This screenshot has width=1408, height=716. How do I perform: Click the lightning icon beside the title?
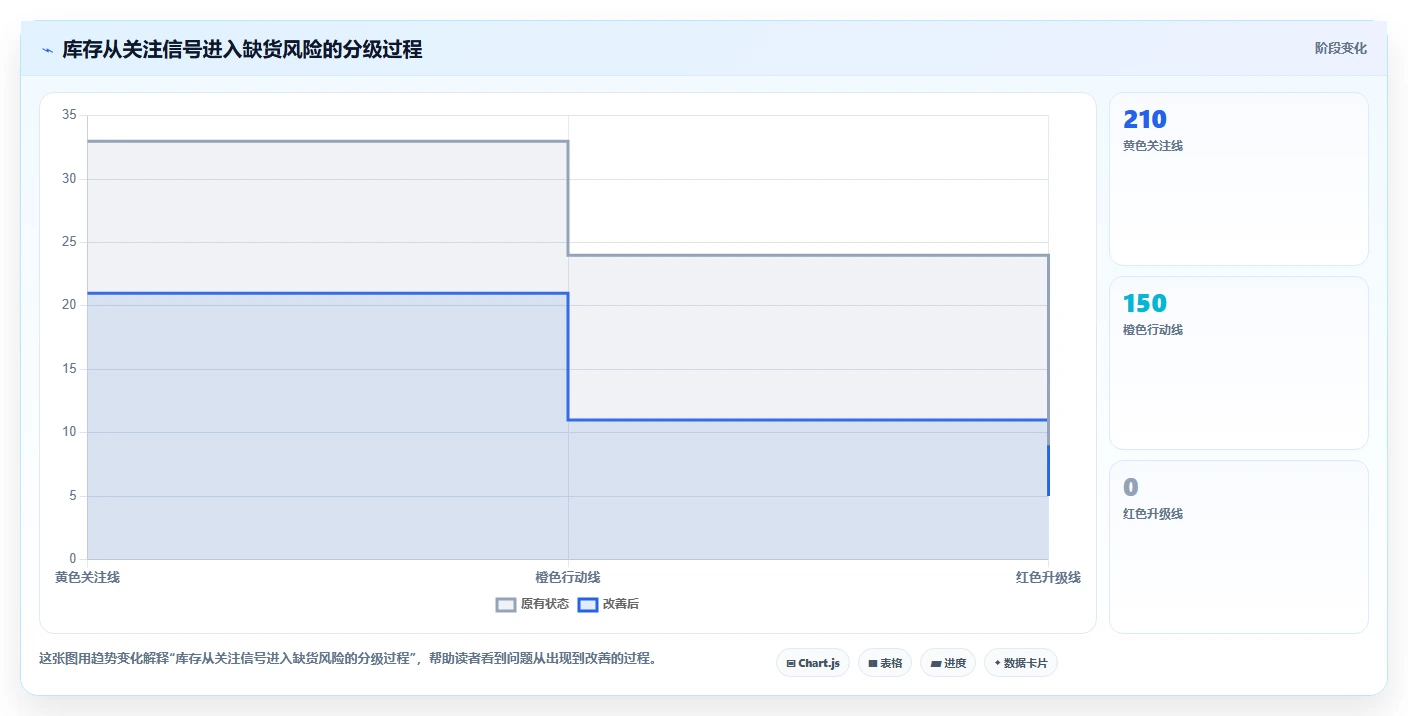[47, 50]
